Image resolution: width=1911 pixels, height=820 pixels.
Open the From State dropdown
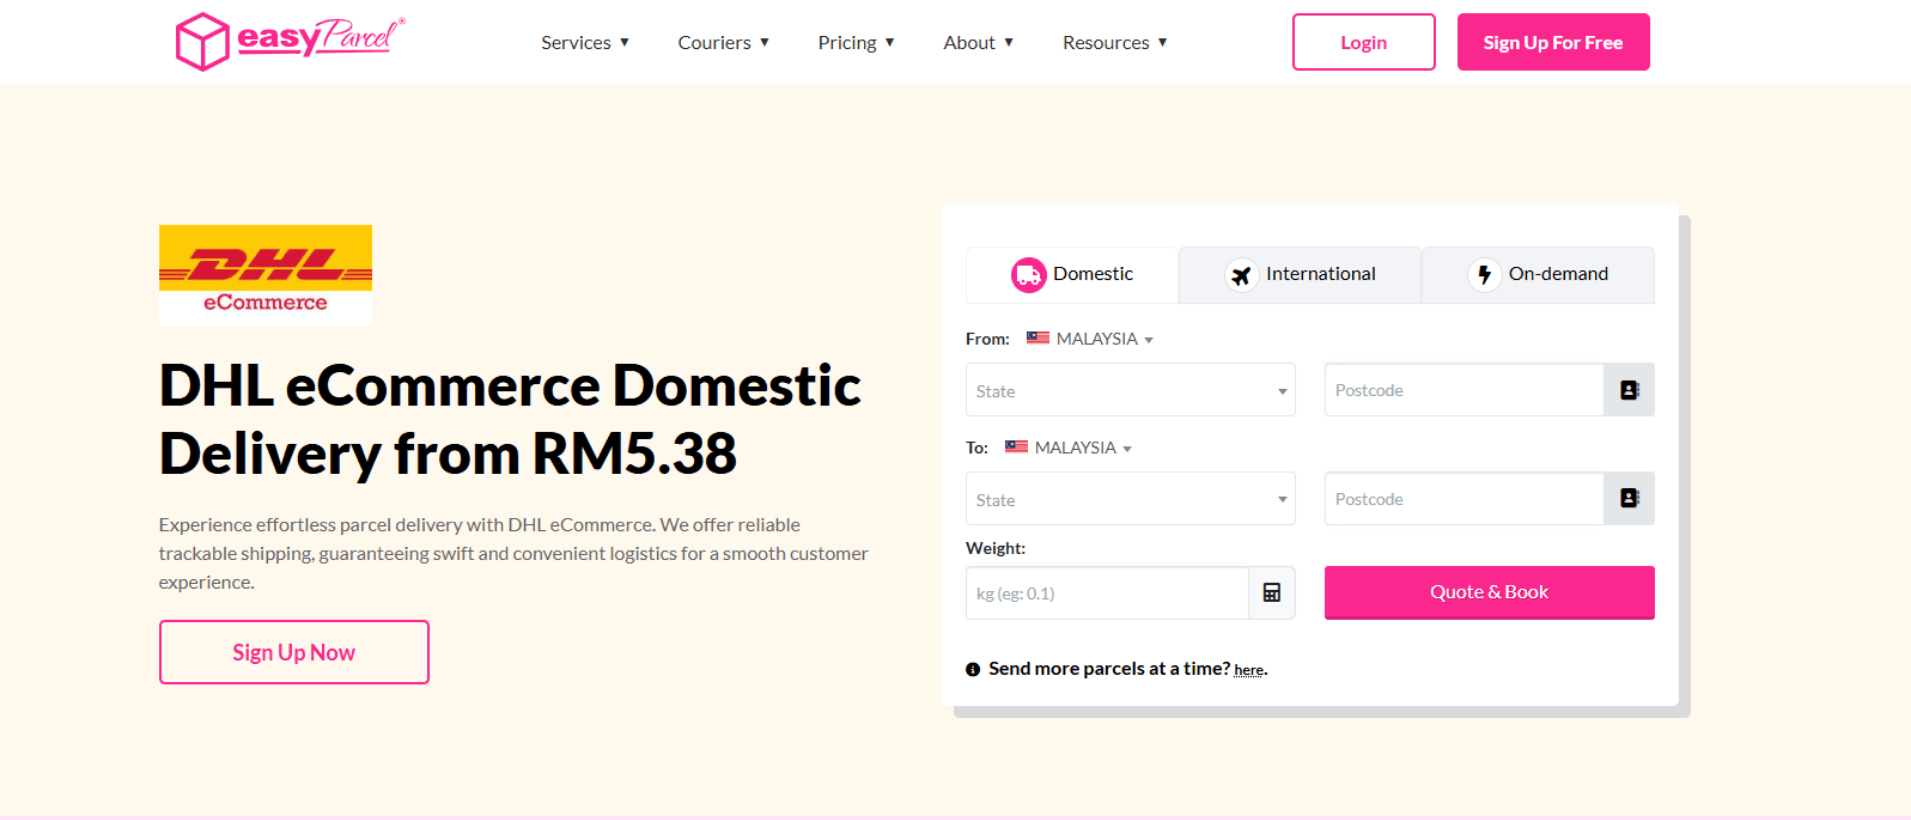click(1130, 390)
